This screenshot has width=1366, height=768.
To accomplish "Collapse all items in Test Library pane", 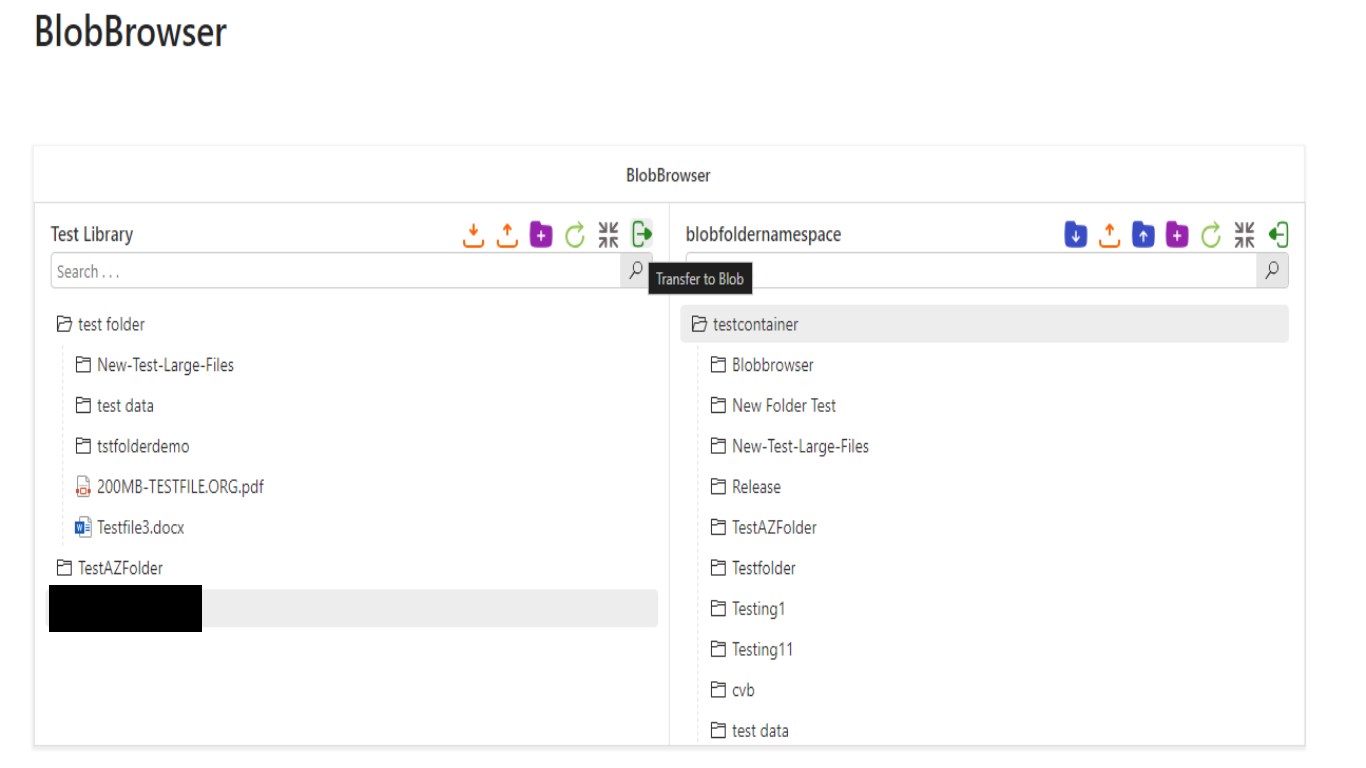I will click(x=608, y=235).
